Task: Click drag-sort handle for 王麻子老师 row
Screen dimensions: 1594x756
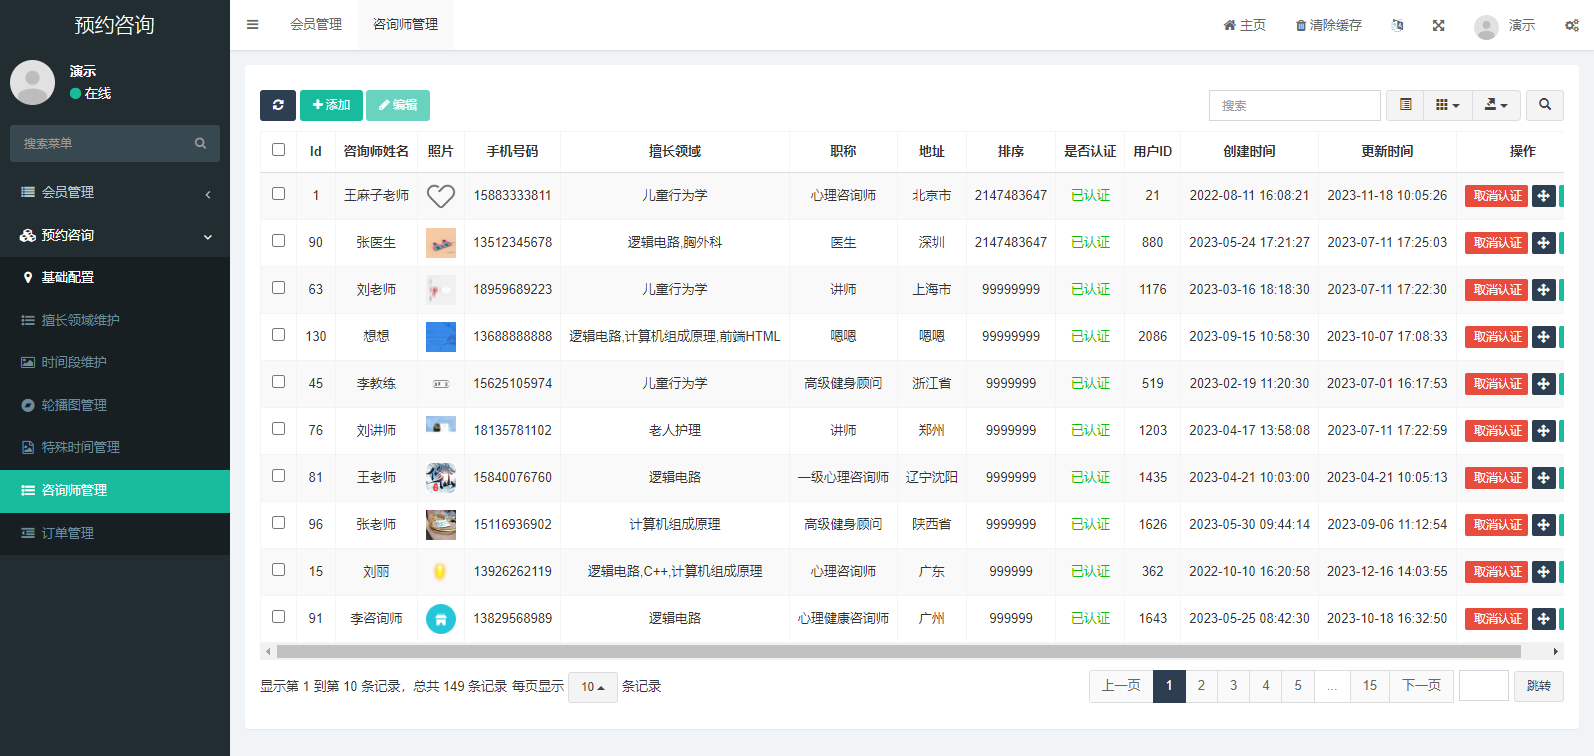Action: 1543,196
